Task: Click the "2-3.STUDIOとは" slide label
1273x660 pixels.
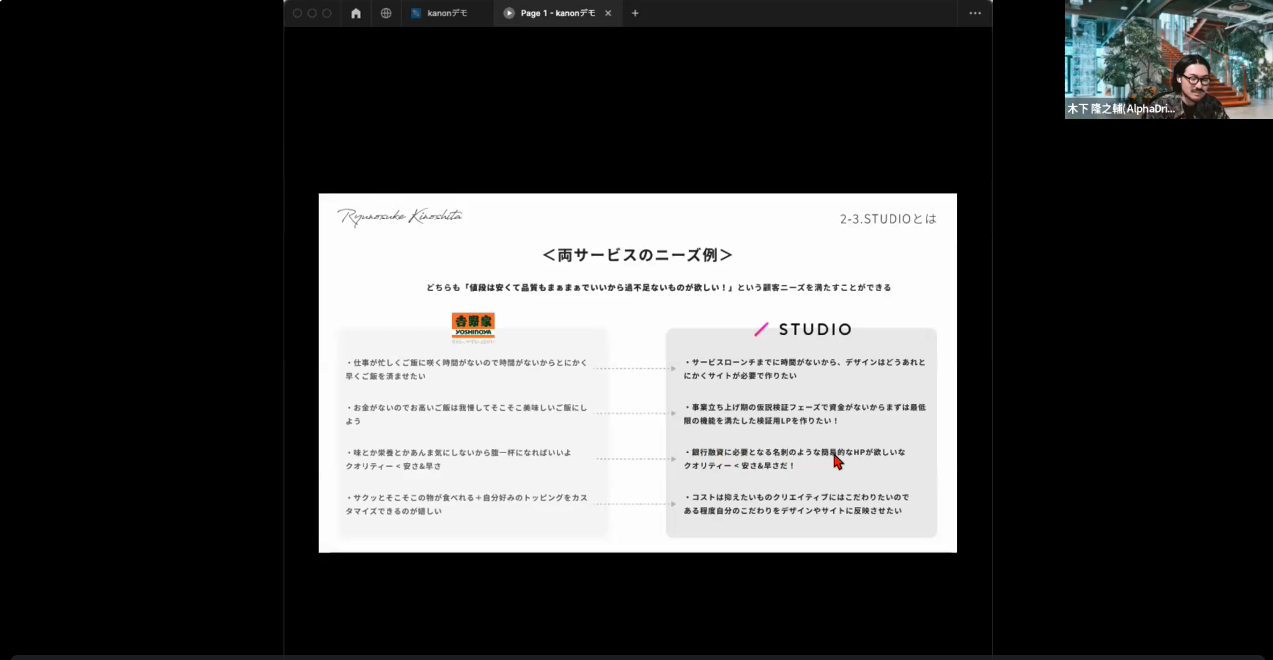Action: pos(888,217)
